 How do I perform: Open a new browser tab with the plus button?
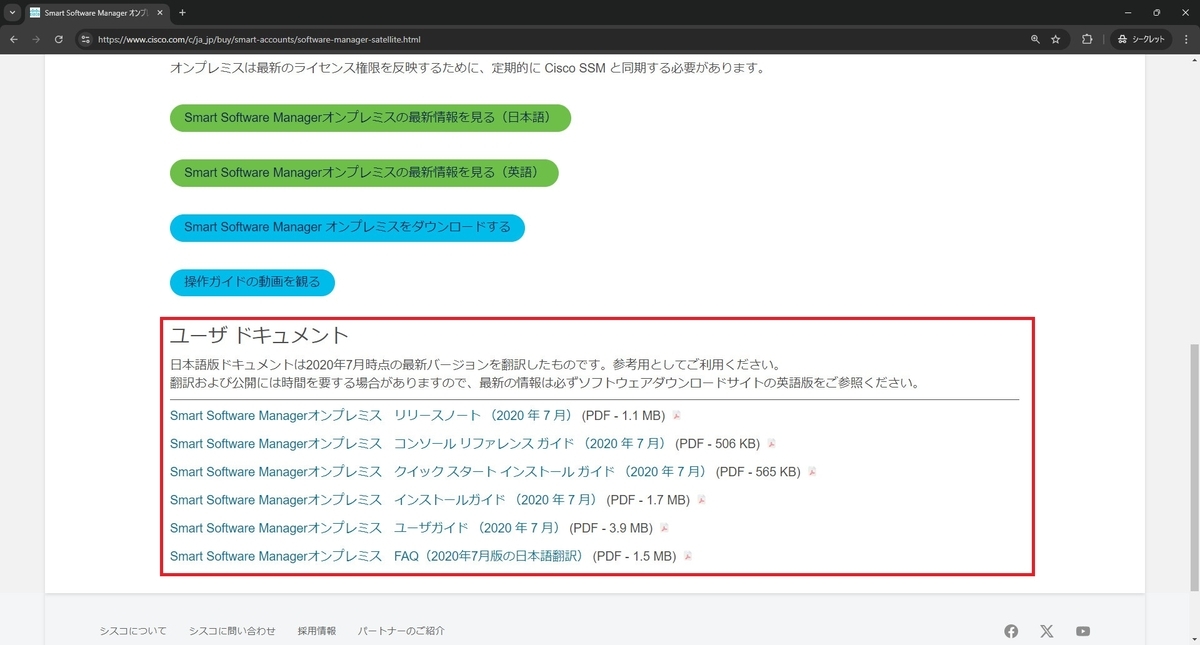pyautogui.click(x=182, y=13)
